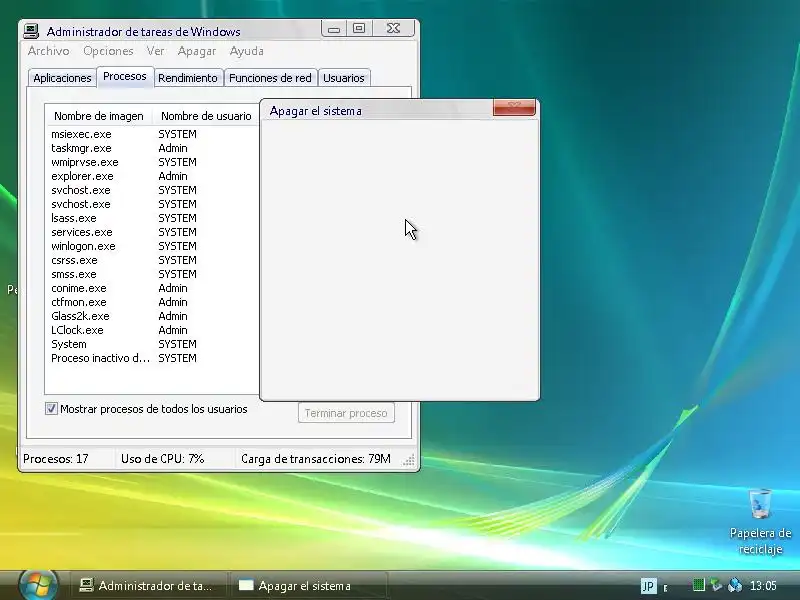Select the csrss.exe process row
The height and width of the screenshot is (600, 800).
click(x=152, y=260)
